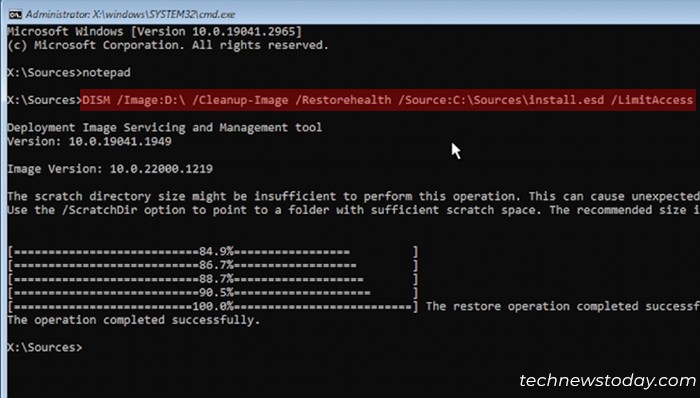Click the 'Image Version: 10.0.22000.1219' line
Screen dimensions: 700x398
click(110, 169)
